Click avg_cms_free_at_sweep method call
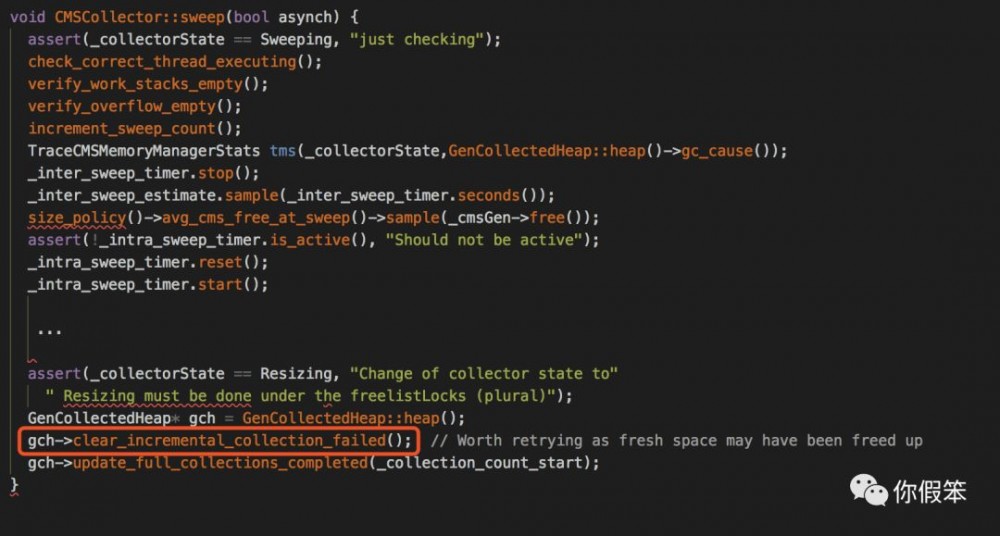The width and height of the screenshot is (1000, 536). tap(256, 218)
